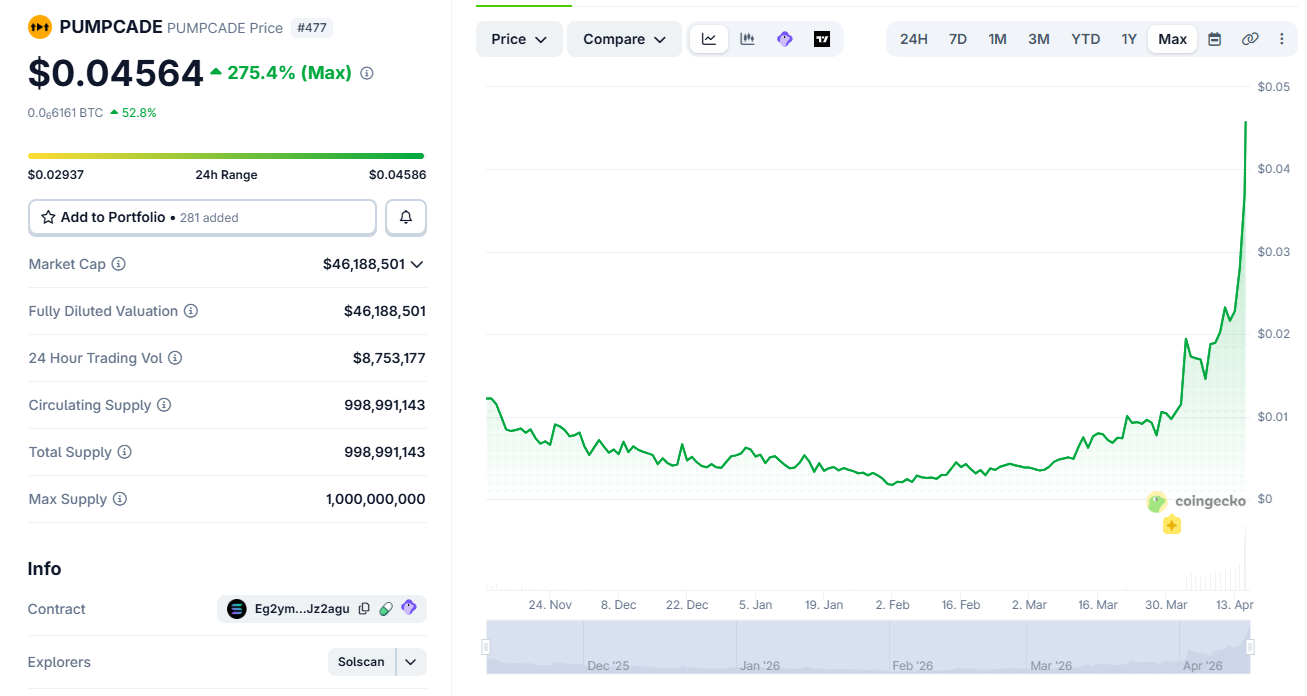
Task: Select the YTD tab
Action: (1085, 38)
